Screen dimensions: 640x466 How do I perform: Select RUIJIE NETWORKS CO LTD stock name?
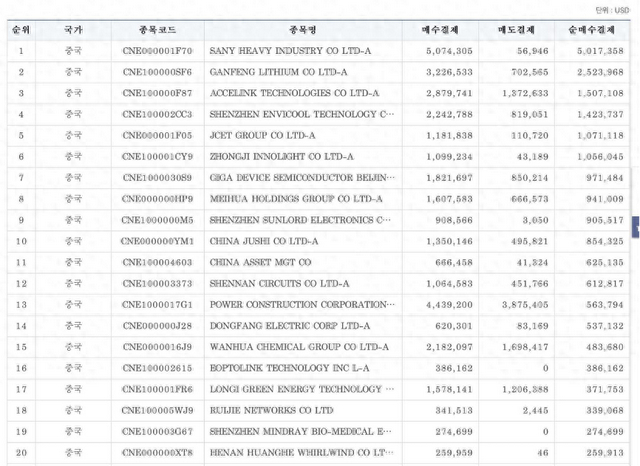coord(271,411)
